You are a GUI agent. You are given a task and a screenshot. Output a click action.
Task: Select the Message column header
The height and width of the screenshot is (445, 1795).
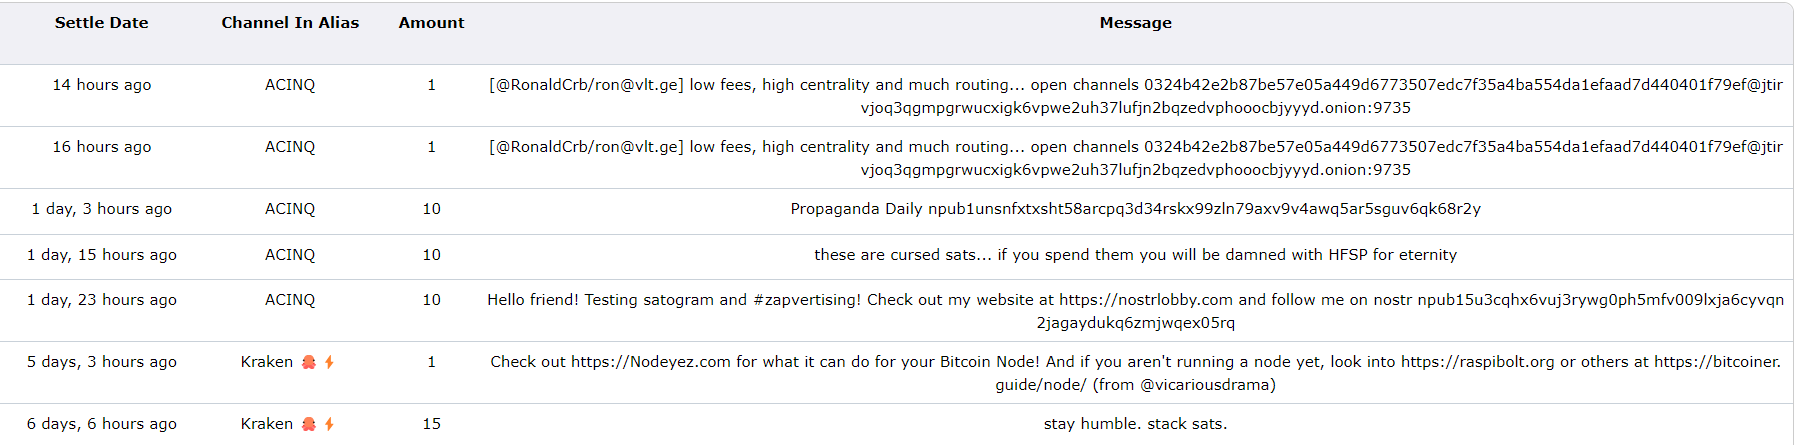[x=1136, y=23]
